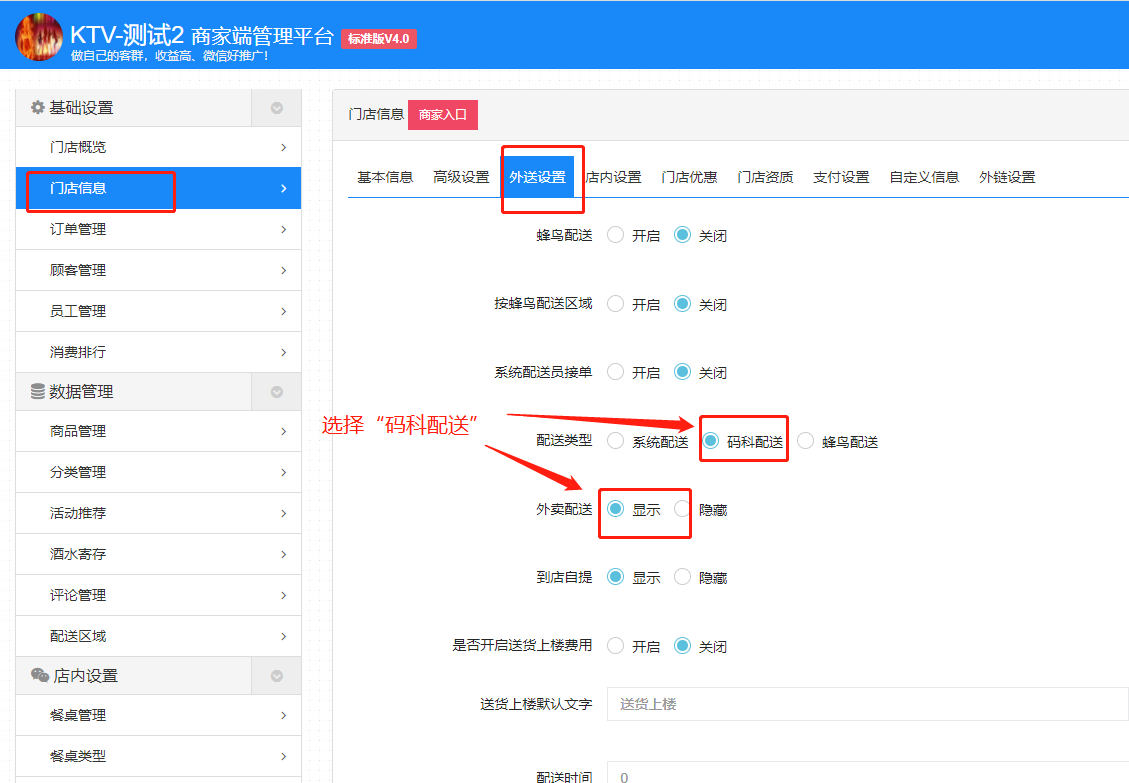Click the KTV-测试2 logo avatar
This screenshot has width=1129, height=783.
tap(38, 40)
